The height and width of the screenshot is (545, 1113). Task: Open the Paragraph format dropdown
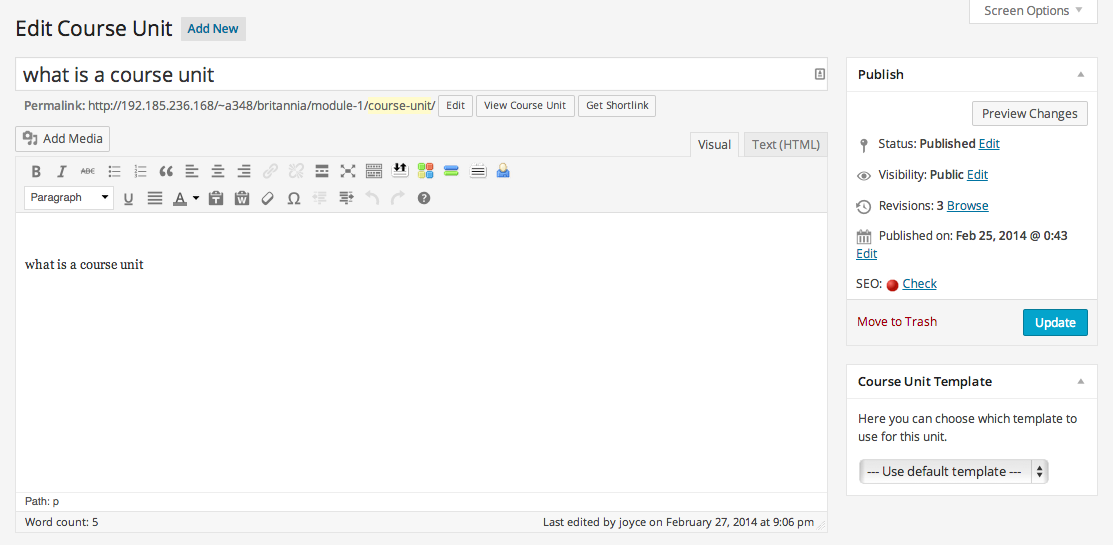69,198
